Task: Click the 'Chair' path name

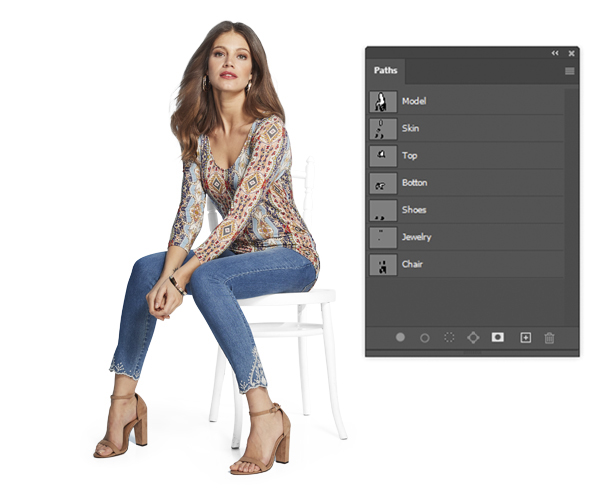Action: click(x=412, y=264)
